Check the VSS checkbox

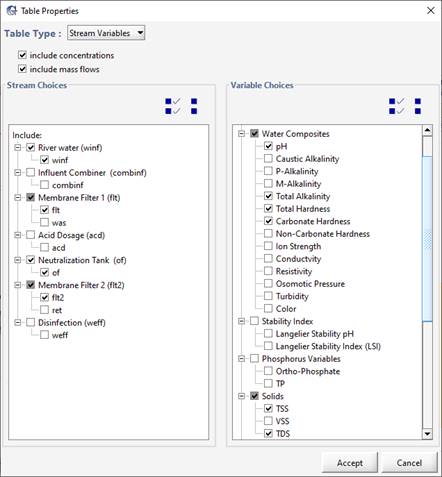click(268, 421)
